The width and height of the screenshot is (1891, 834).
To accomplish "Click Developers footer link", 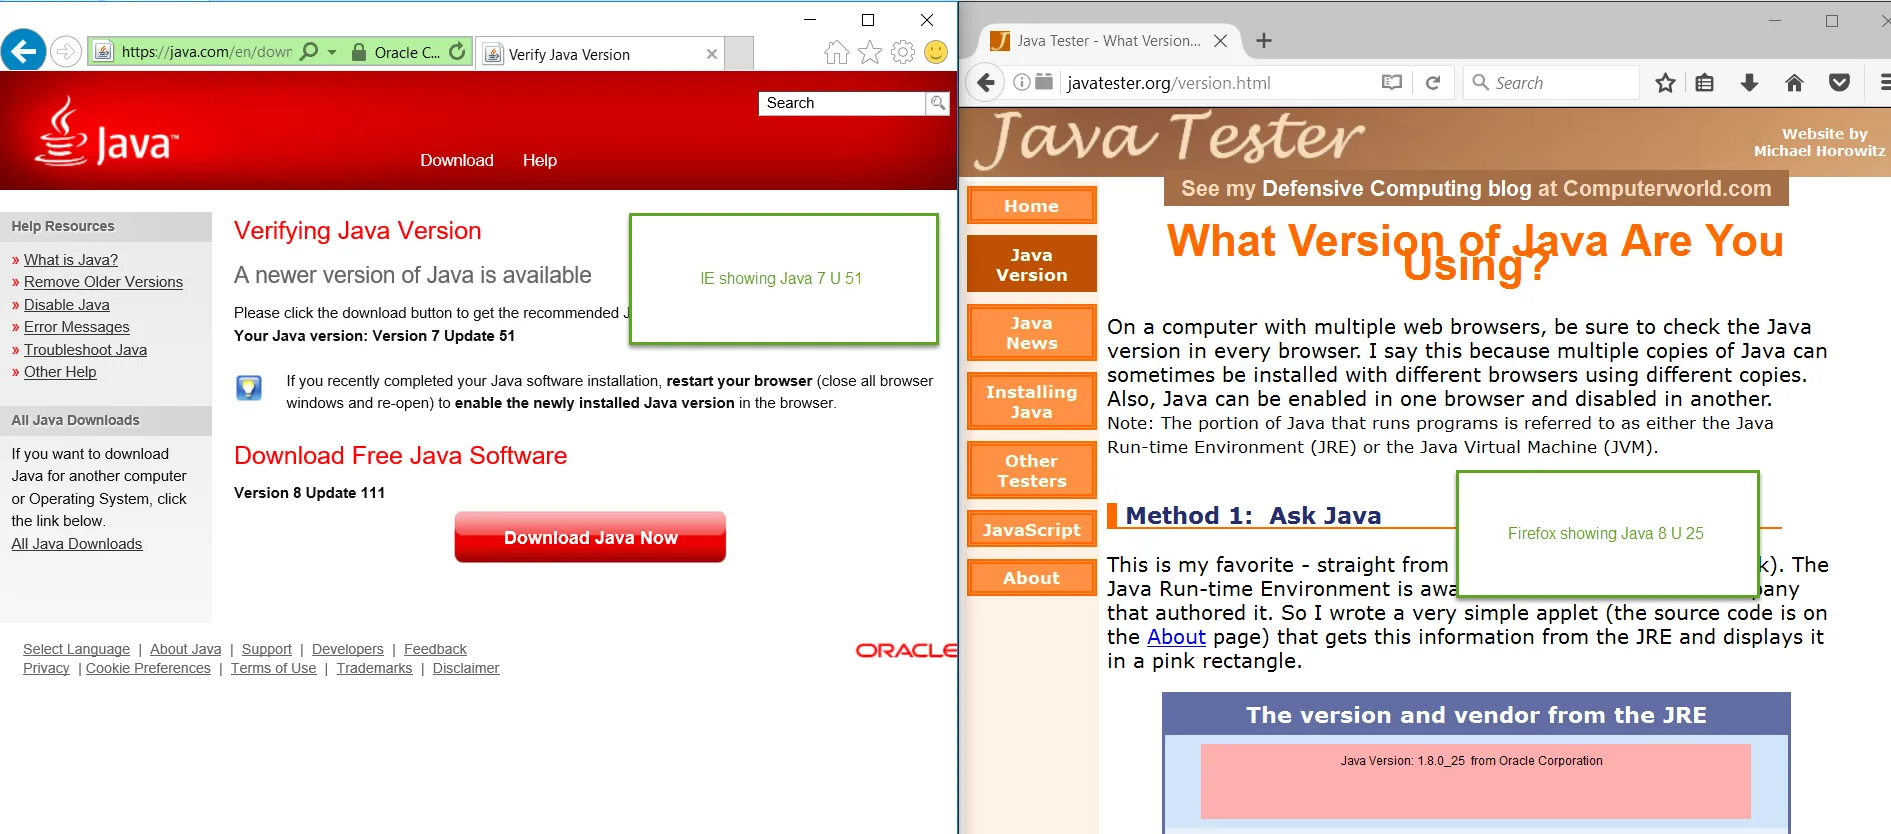I will 348,649.
